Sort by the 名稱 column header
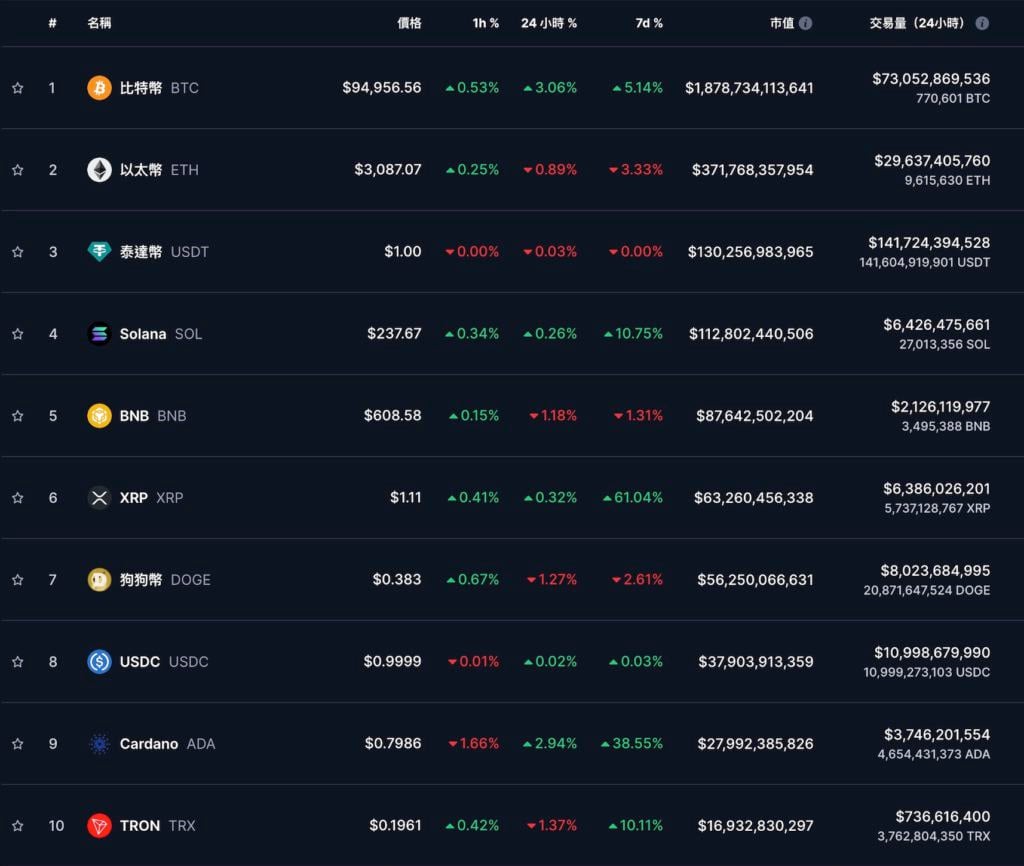The image size is (1024, 866). (99, 23)
